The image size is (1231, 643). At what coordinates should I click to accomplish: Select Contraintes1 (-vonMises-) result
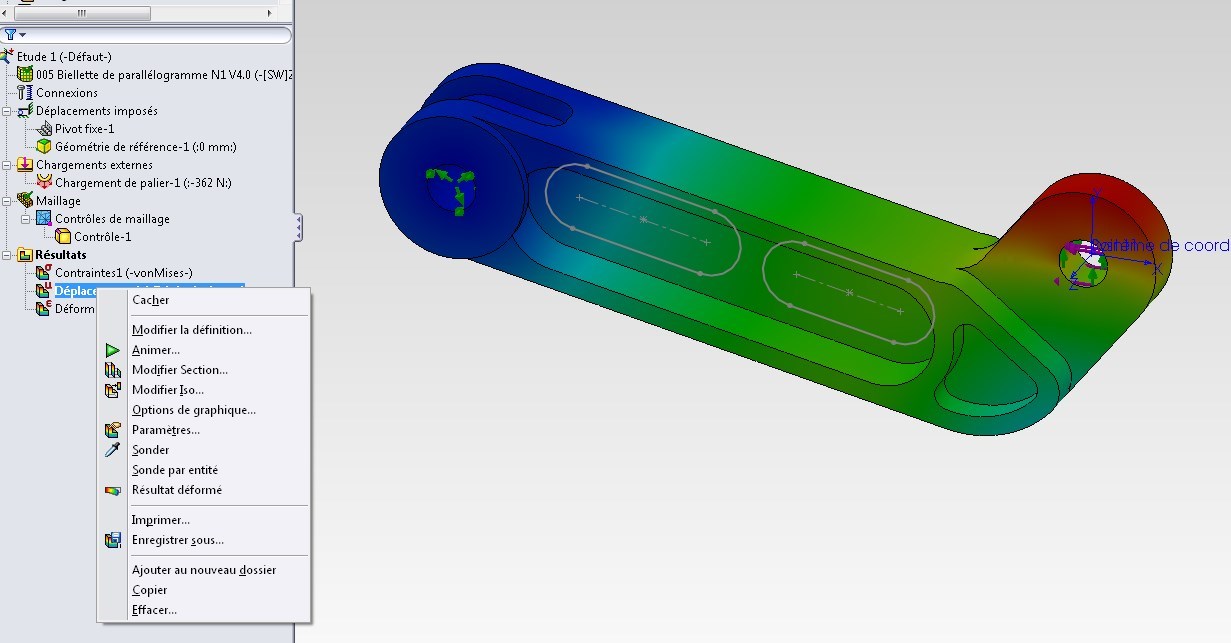(123, 272)
